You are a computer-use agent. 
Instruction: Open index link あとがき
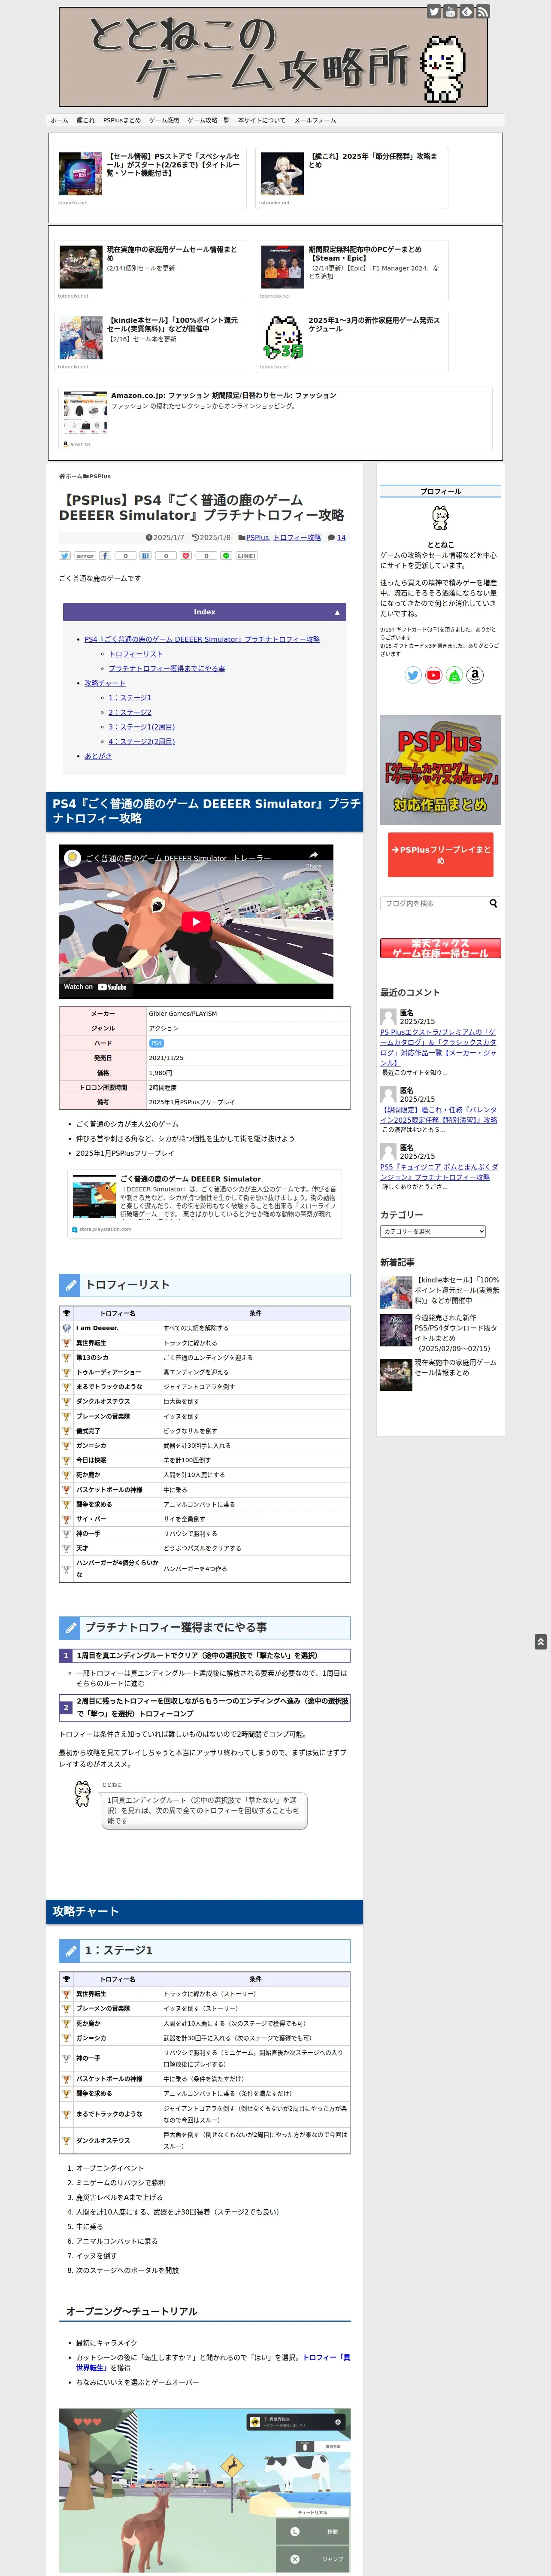point(98,756)
